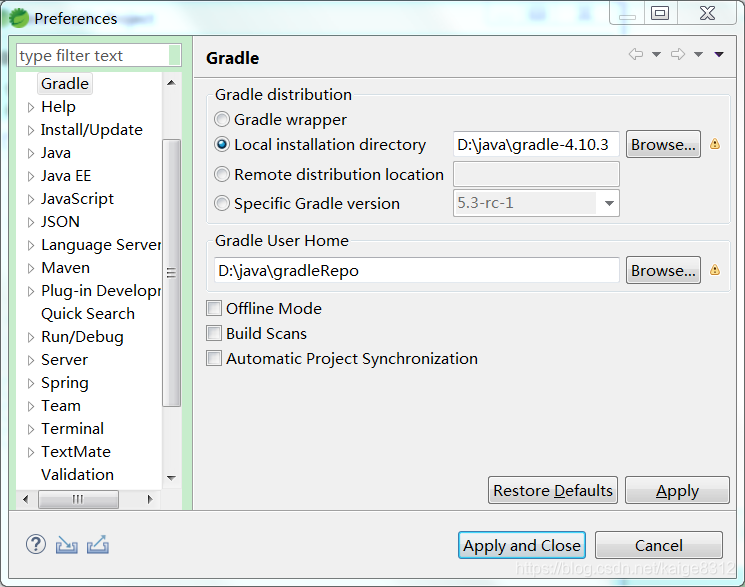
Task: Go back using the left arrow icon
Action: [636, 54]
